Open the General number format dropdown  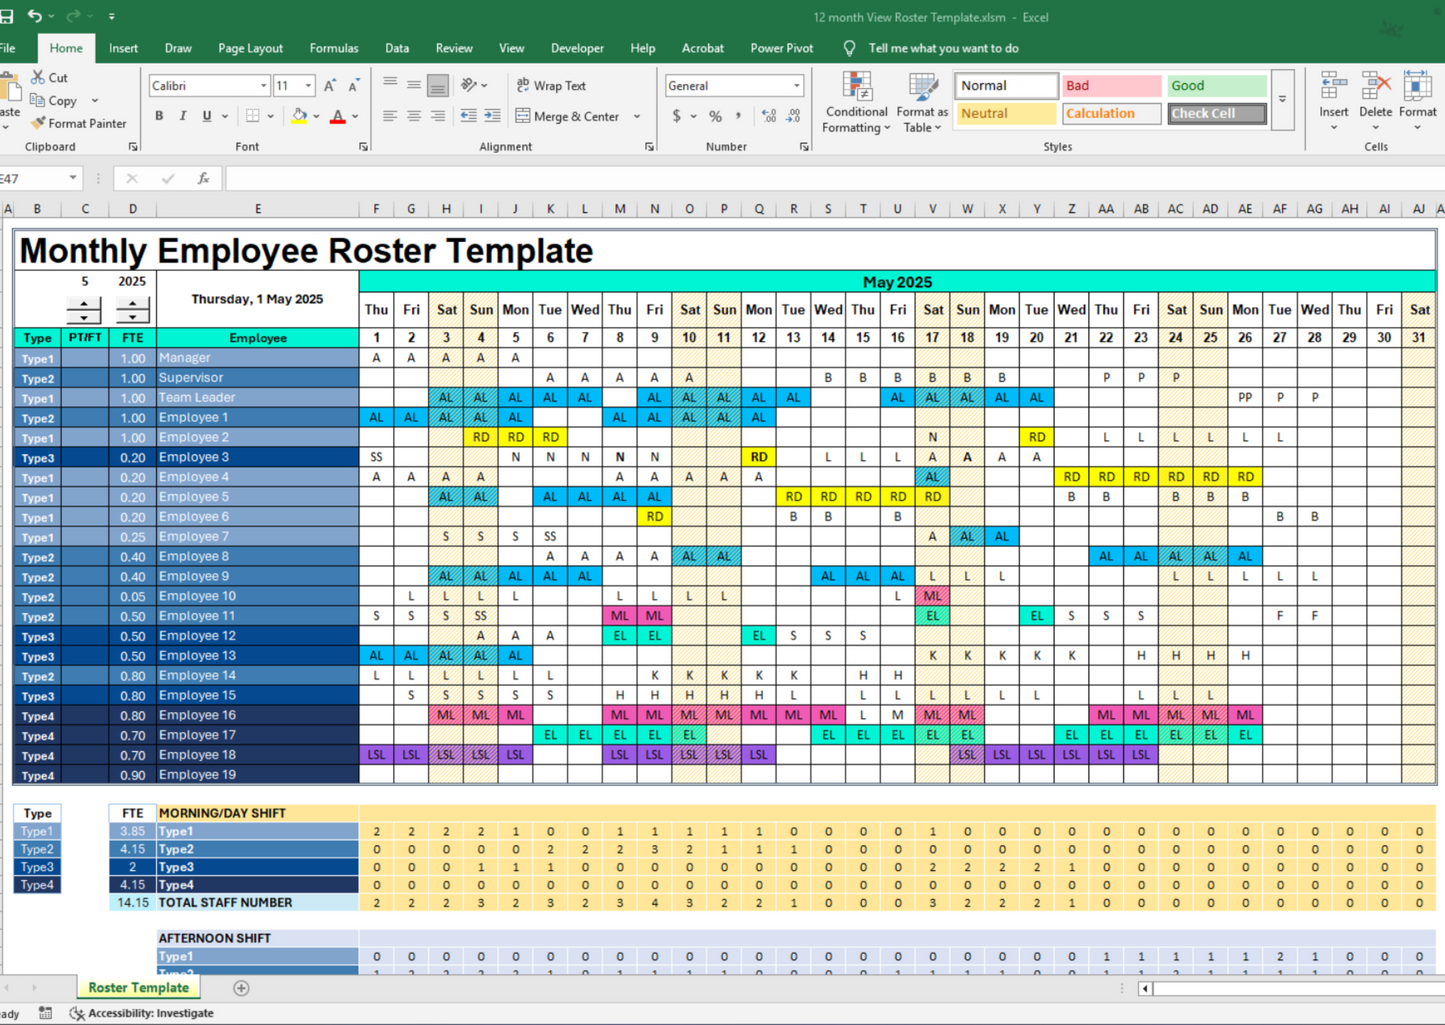click(x=796, y=86)
